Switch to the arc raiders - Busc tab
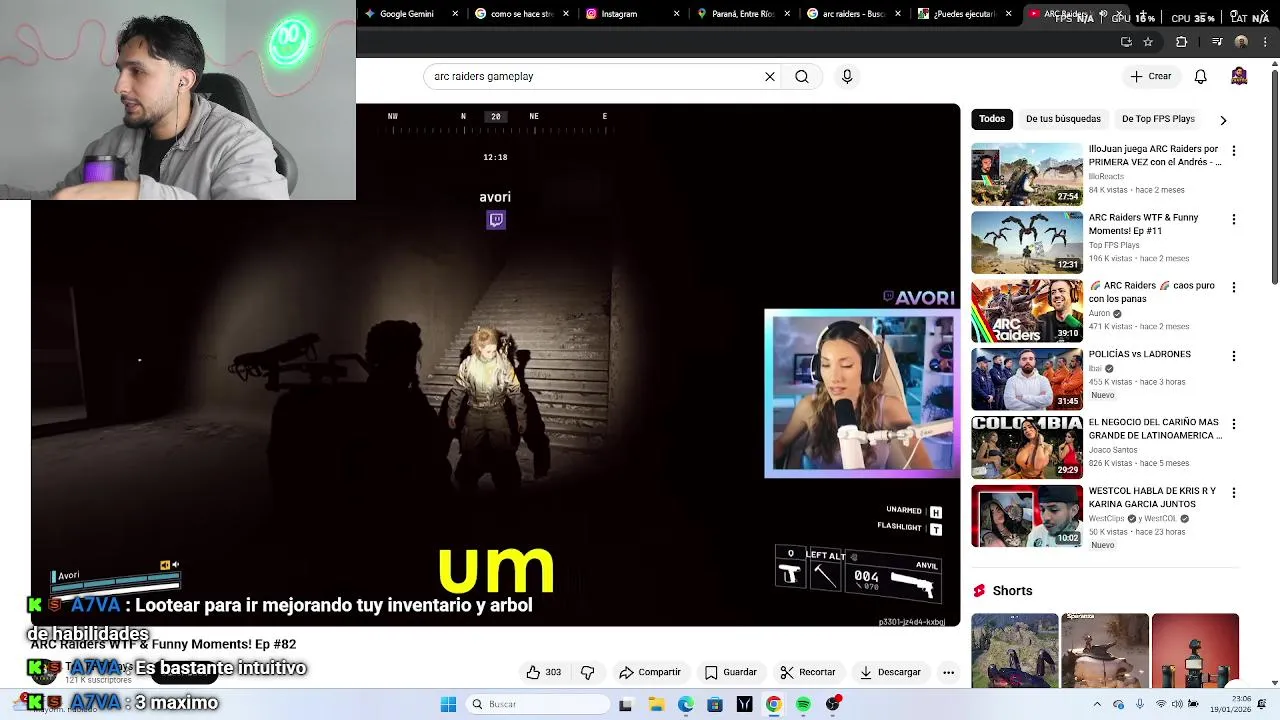 853,14
